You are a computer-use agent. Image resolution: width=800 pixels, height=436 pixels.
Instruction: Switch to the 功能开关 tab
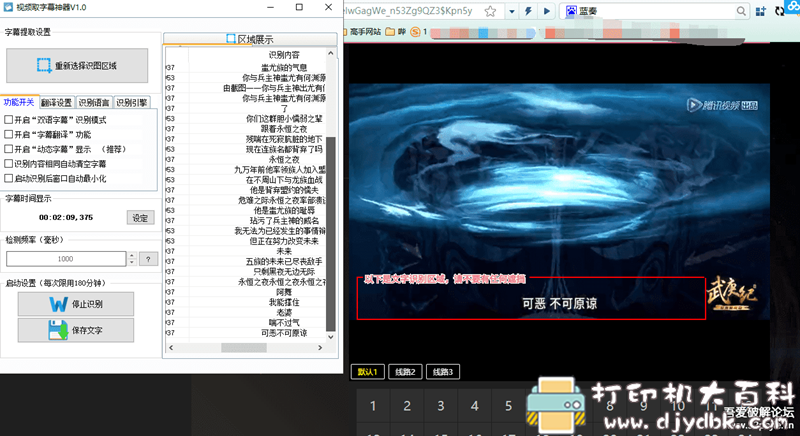[19, 102]
